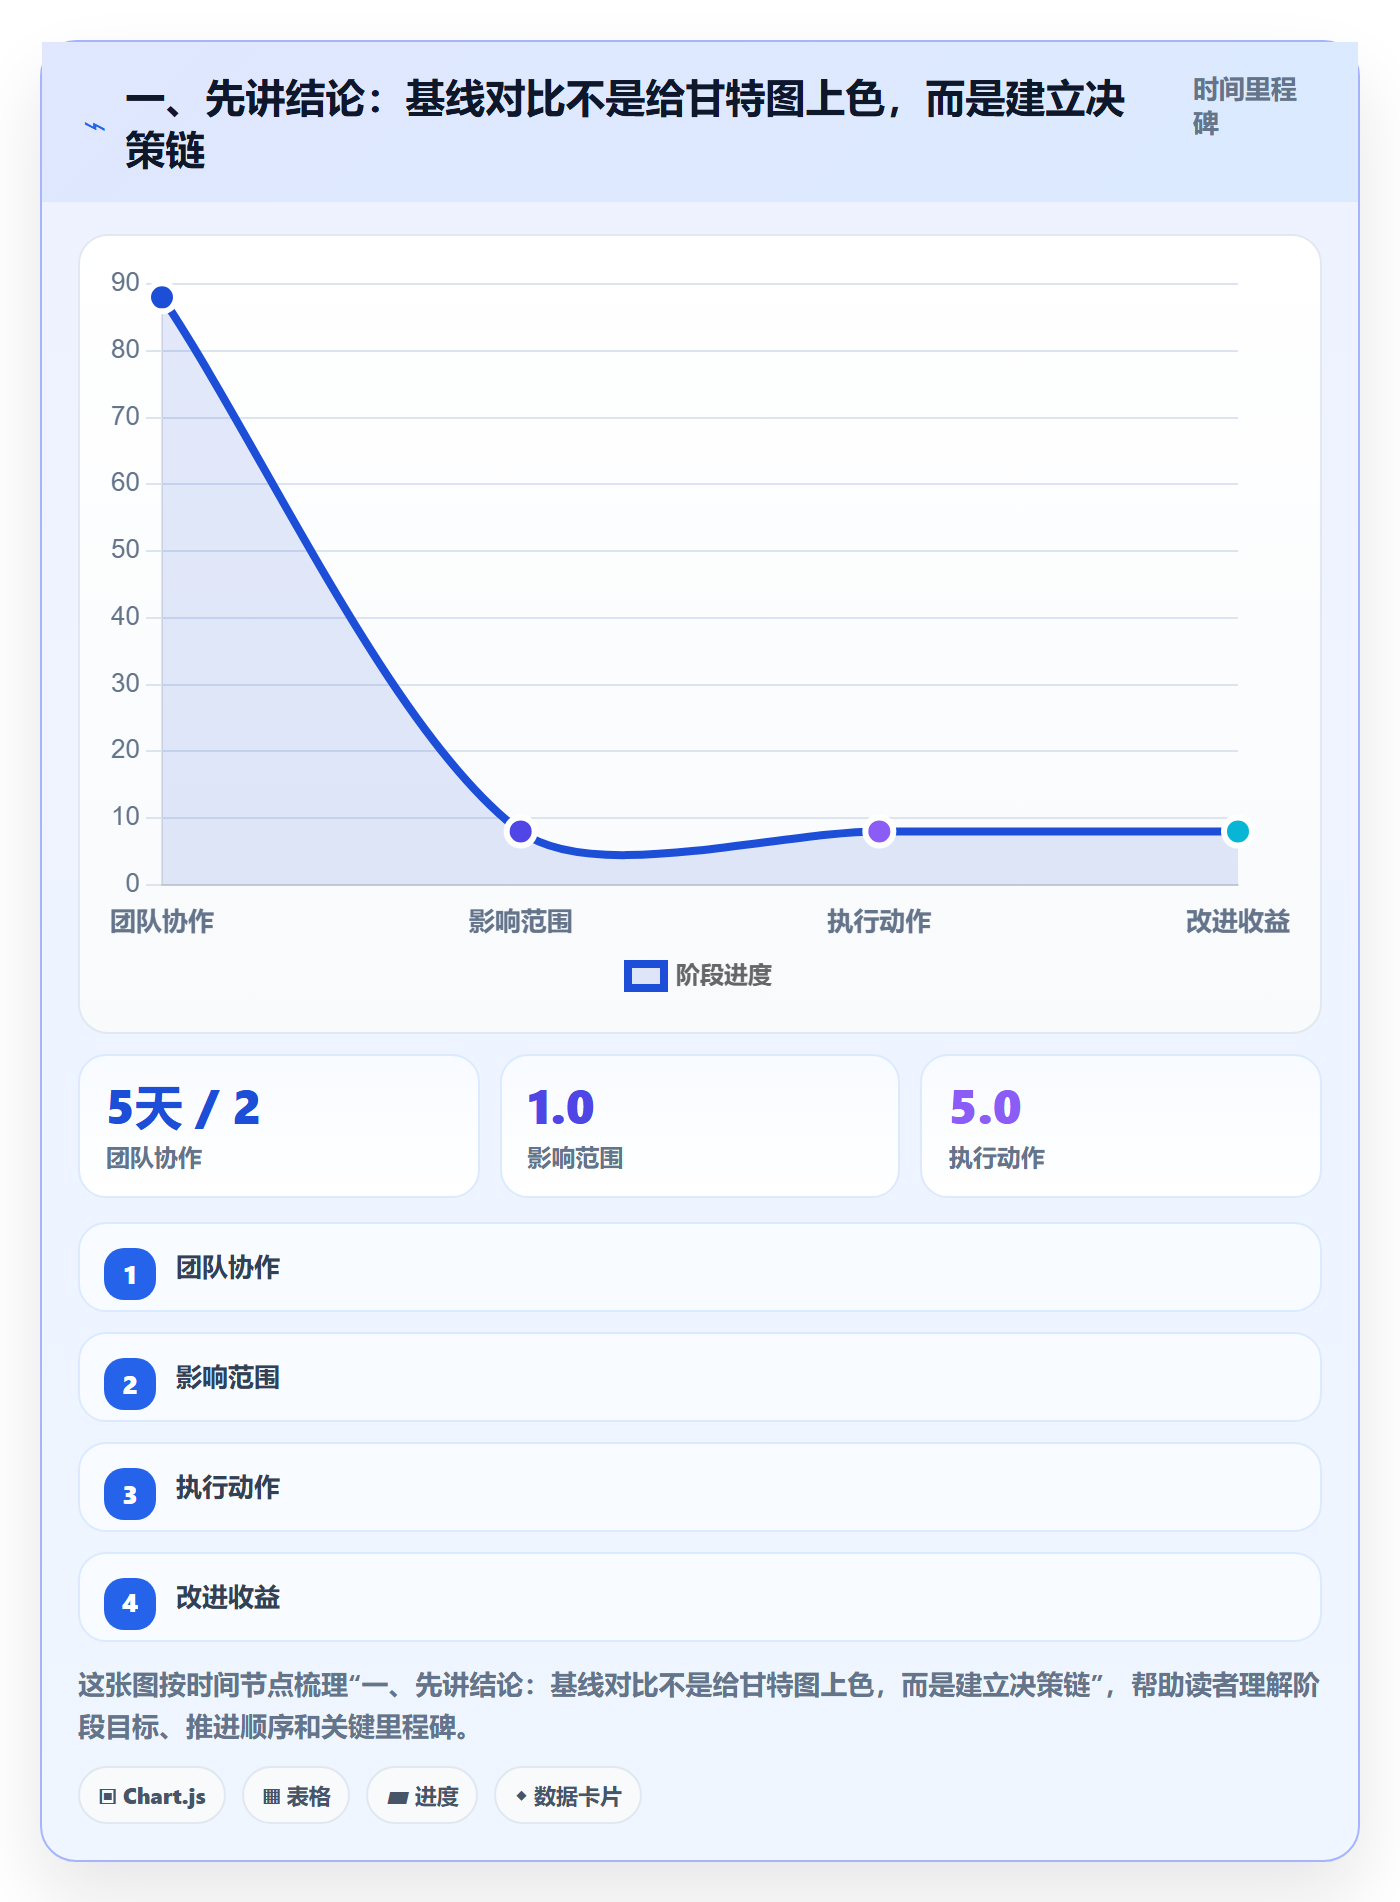Click the 1.0 影响范围 stat card
The width and height of the screenshot is (1400, 1902).
point(700,1126)
